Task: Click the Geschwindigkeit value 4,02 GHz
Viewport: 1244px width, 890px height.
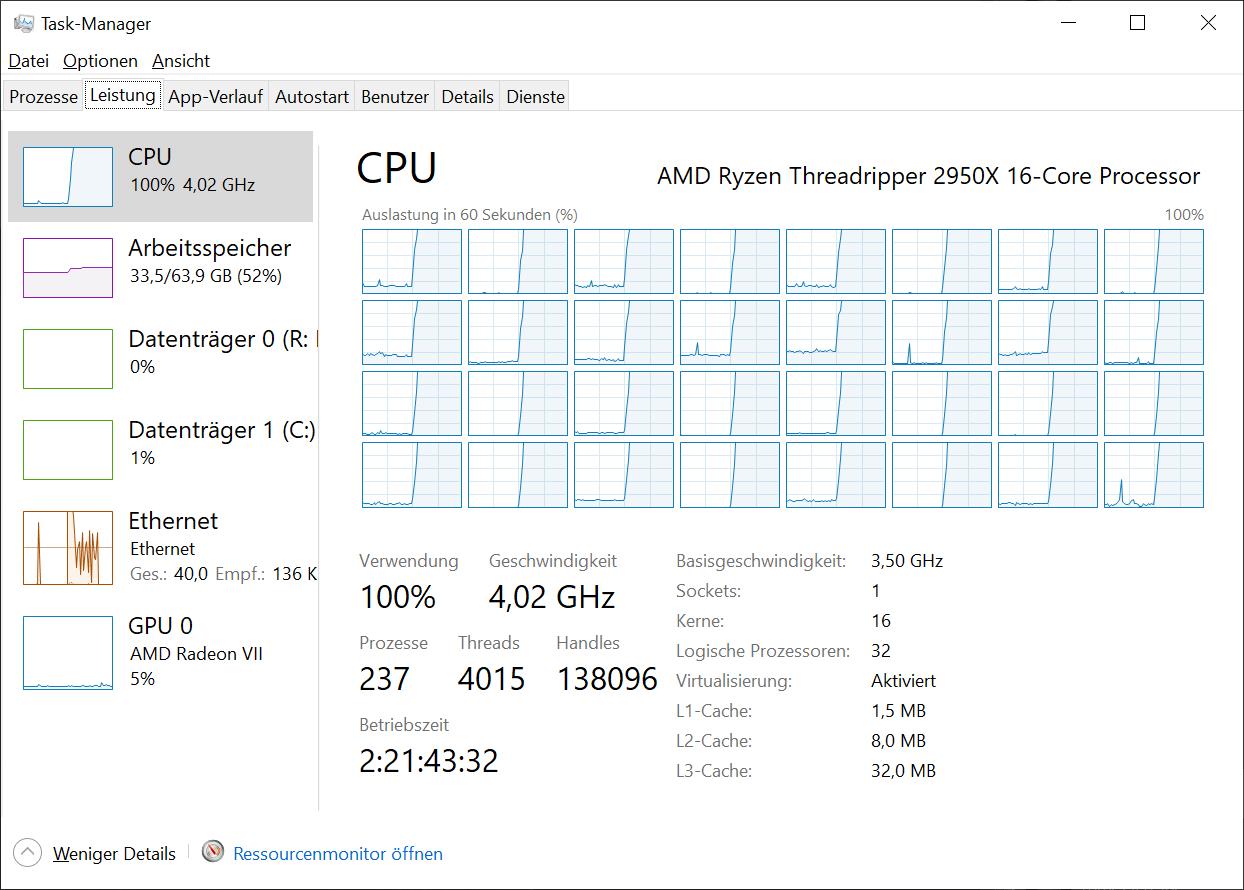Action: tap(552, 598)
